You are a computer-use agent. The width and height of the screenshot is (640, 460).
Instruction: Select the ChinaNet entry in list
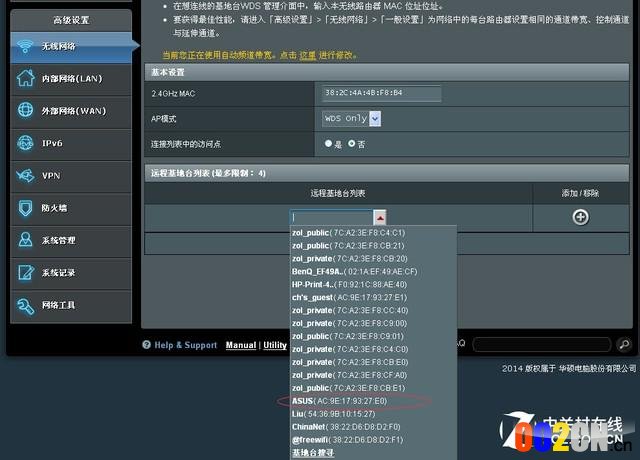346,427
